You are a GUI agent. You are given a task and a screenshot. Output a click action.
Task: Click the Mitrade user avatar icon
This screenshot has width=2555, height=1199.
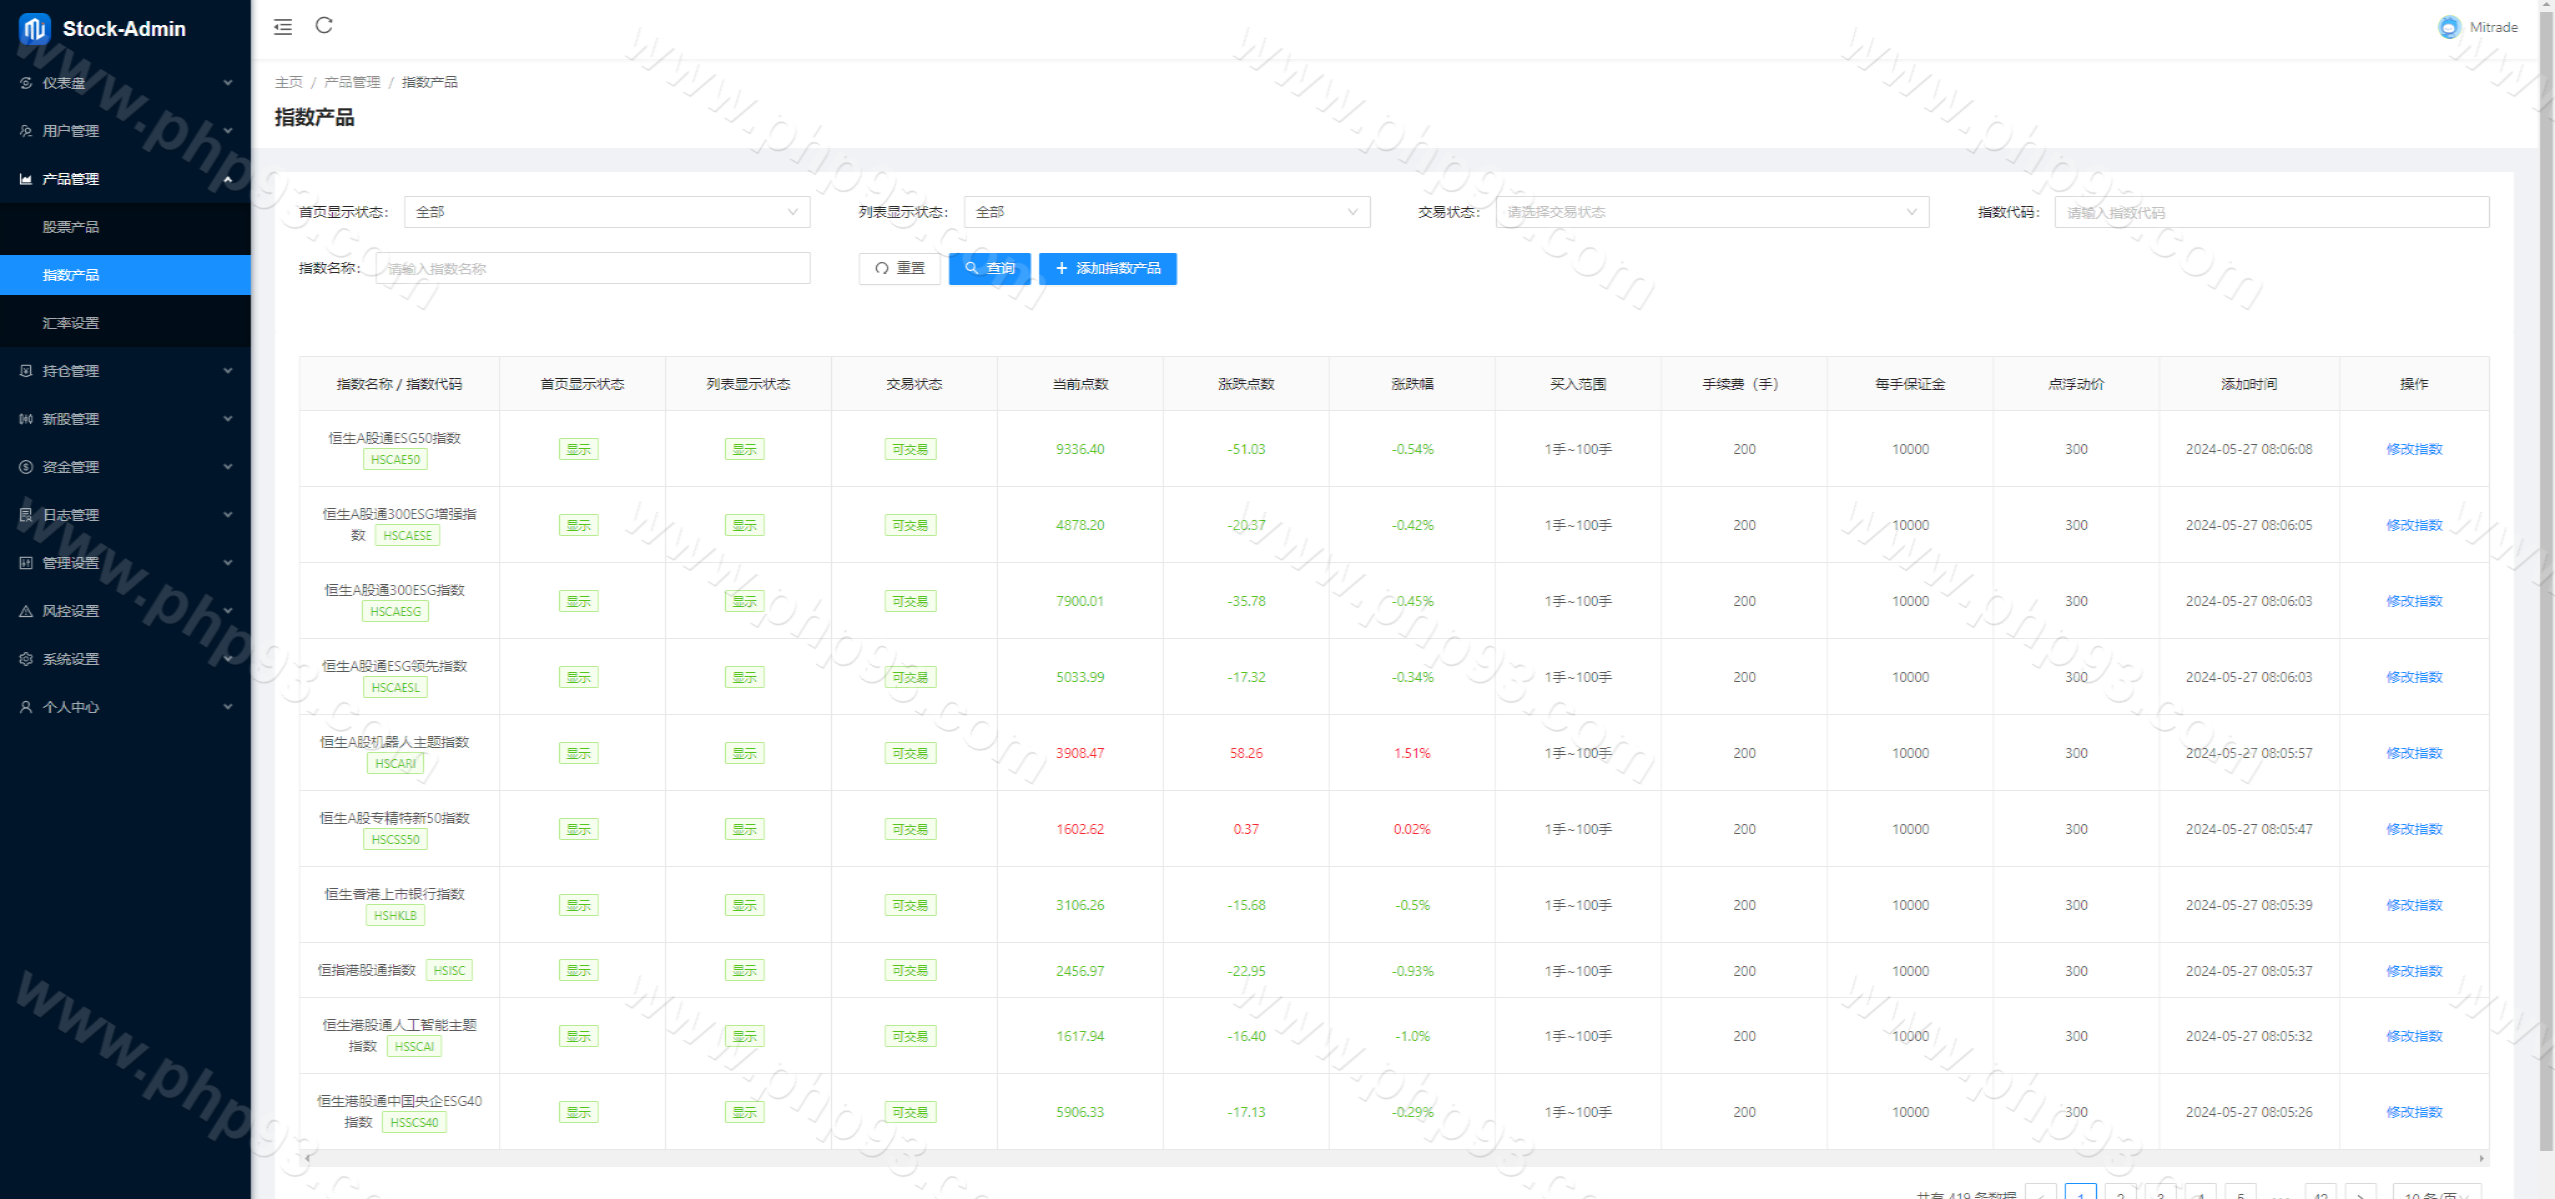pyautogui.click(x=2448, y=27)
